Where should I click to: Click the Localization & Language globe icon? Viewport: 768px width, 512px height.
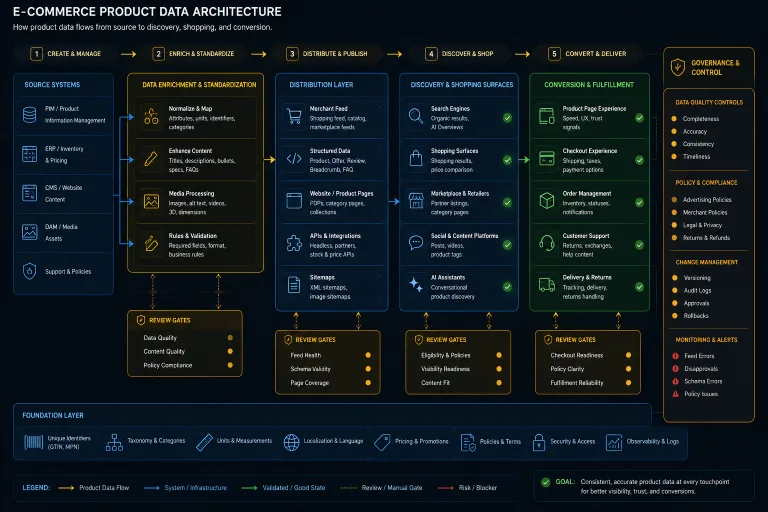[x=291, y=442]
